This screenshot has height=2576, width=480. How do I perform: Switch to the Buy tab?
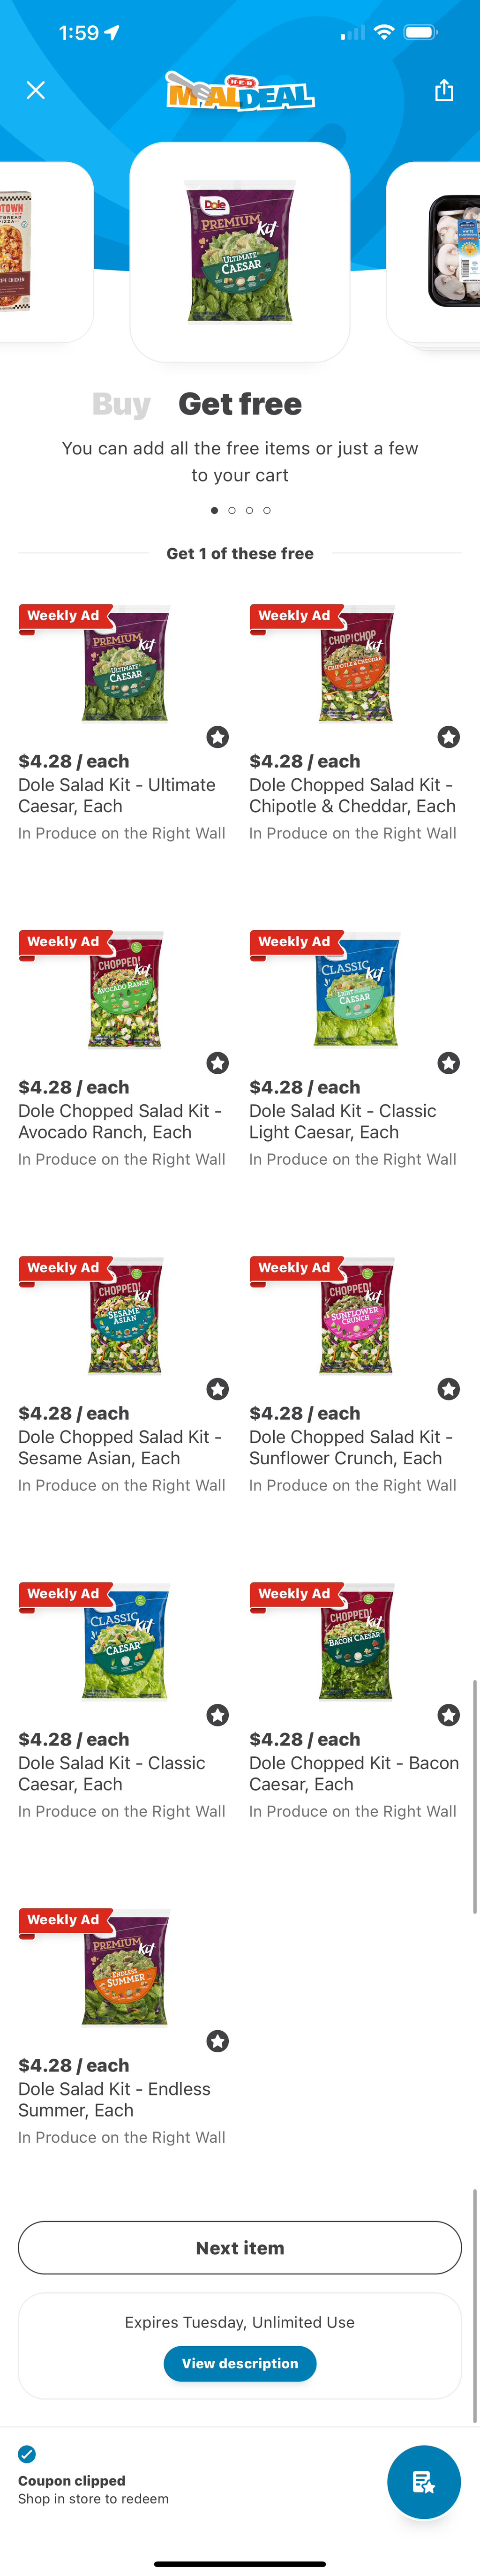point(121,404)
